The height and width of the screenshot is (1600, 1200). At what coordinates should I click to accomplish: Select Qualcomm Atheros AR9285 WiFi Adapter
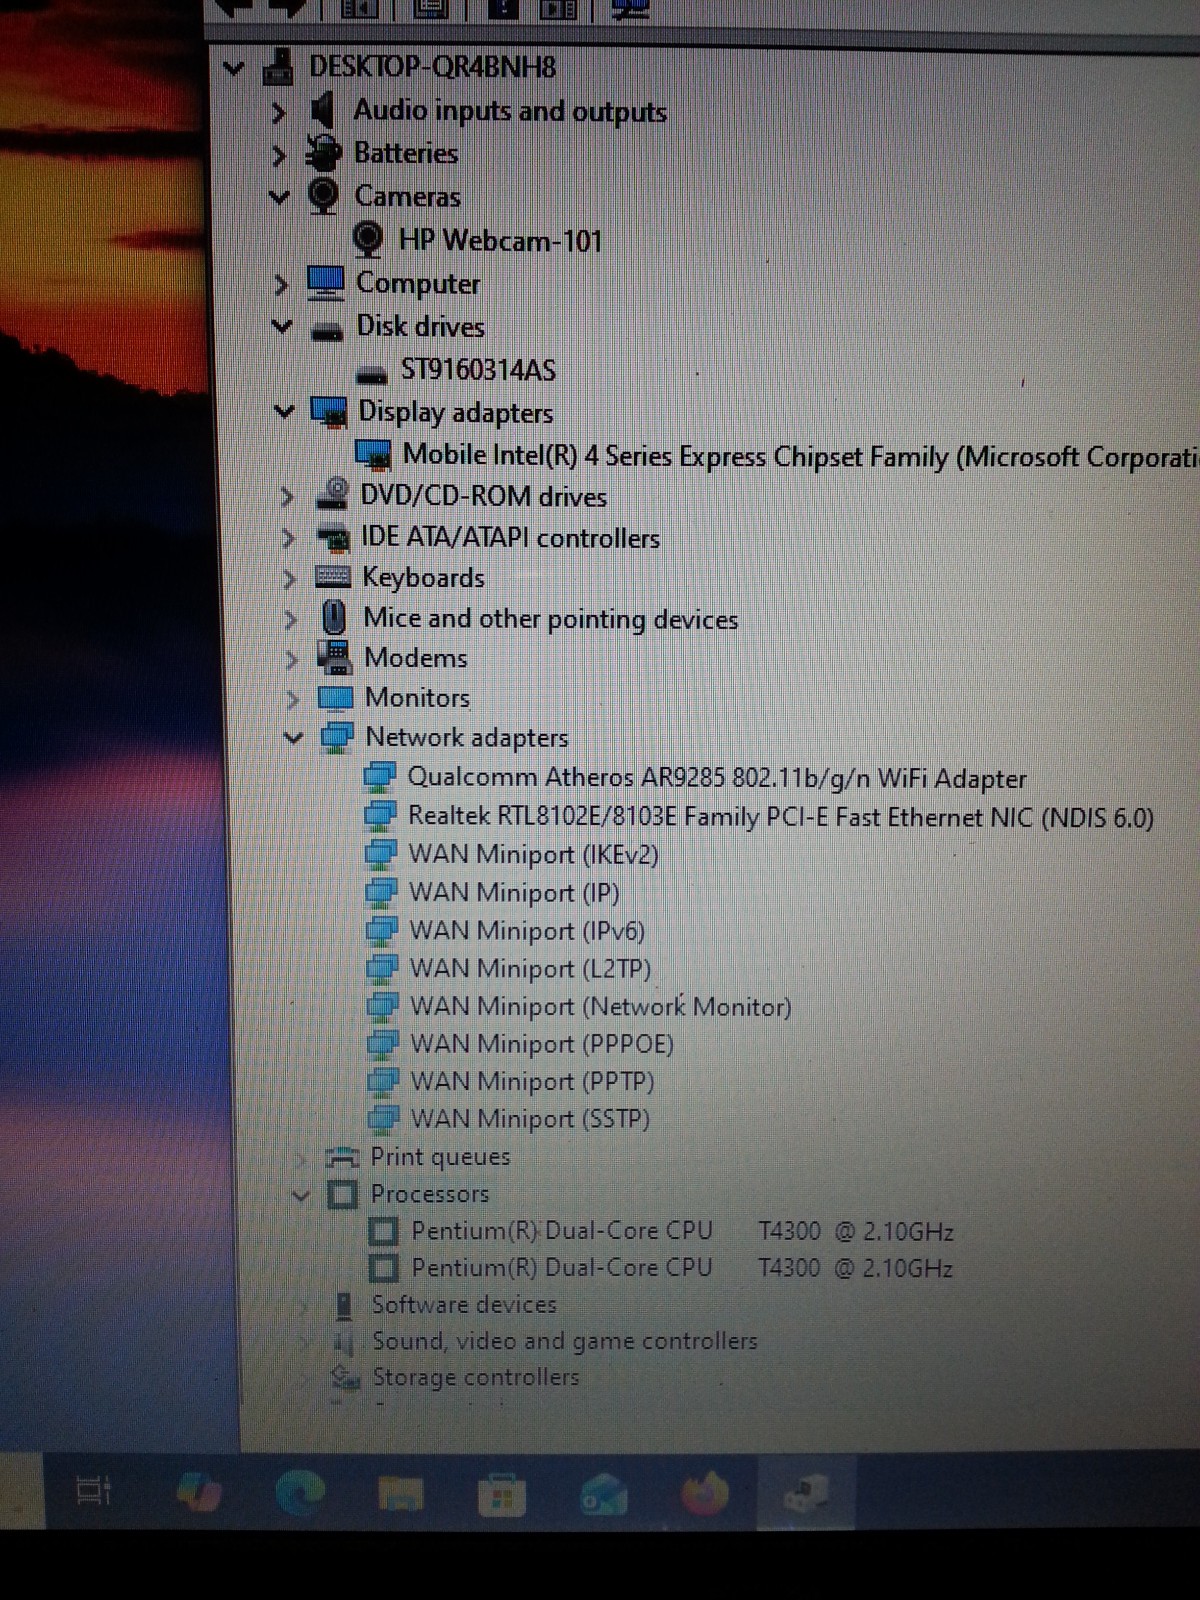[717, 778]
